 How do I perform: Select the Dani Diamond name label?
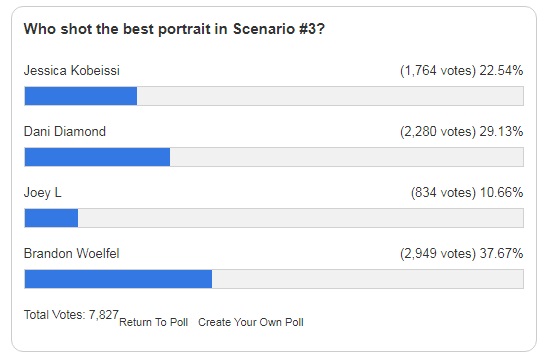65,131
